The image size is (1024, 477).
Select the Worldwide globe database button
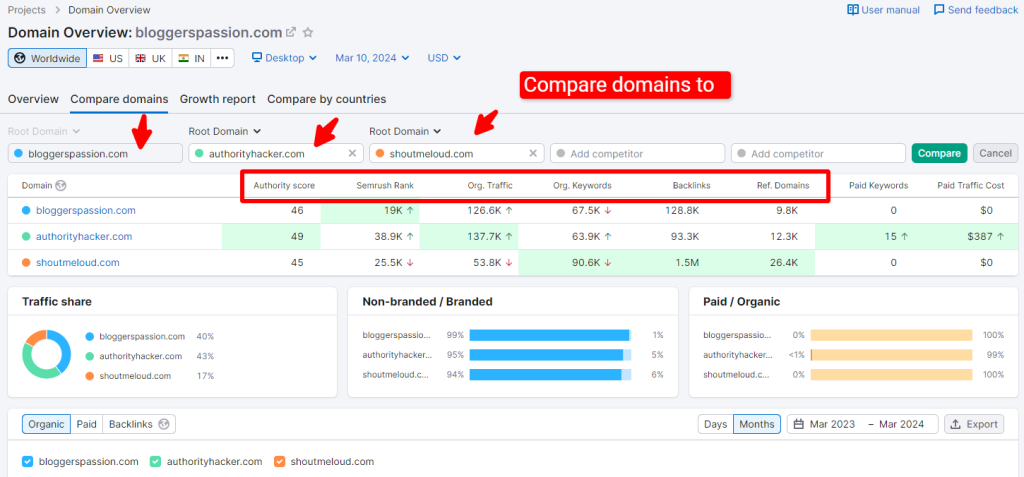47,58
